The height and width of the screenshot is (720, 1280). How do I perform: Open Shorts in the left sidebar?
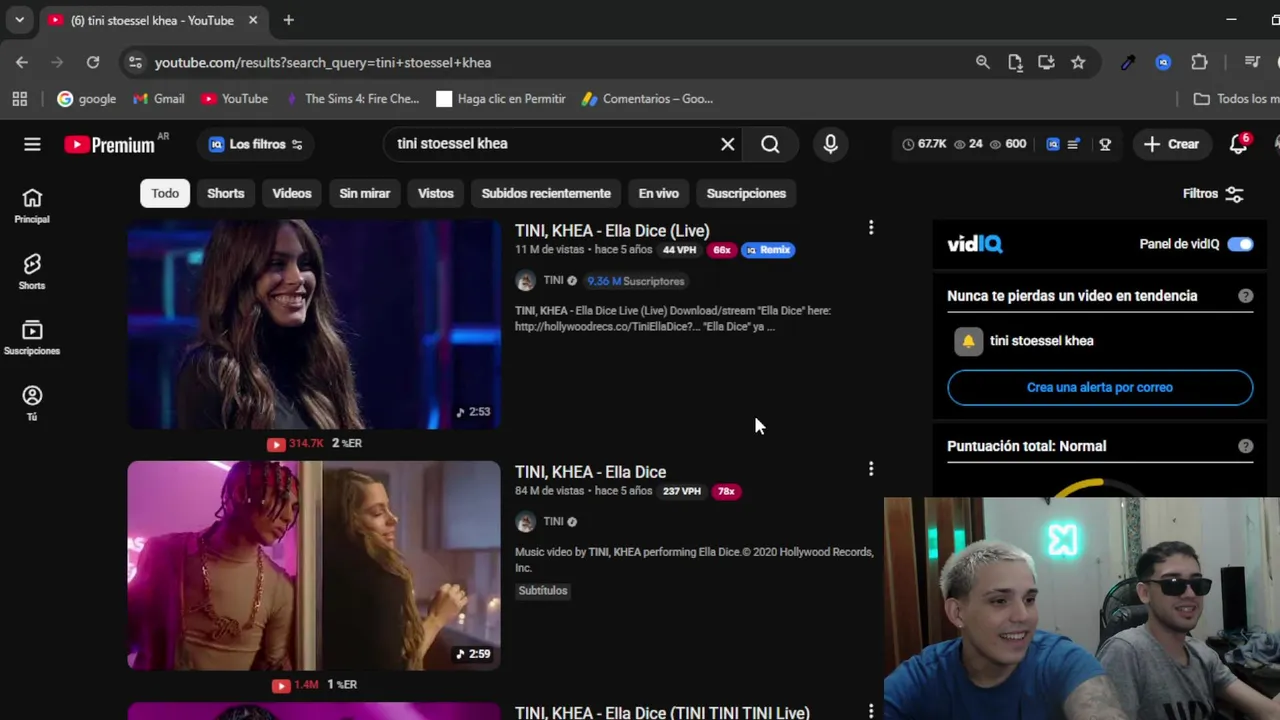[x=32, y=272]
